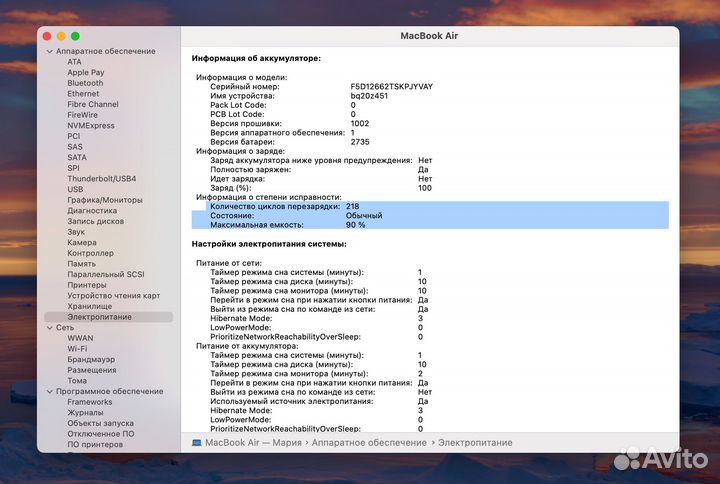Open the Брандмауэр entry
The height and width of the screenshot is (484, 720).
pos(91,360)
